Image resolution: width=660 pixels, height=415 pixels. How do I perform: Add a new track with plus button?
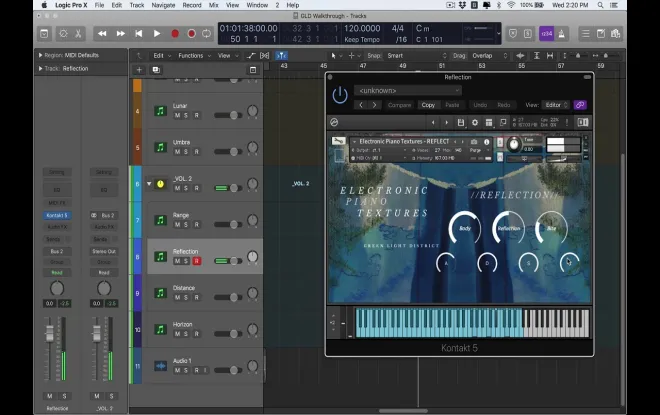(139, 70)
